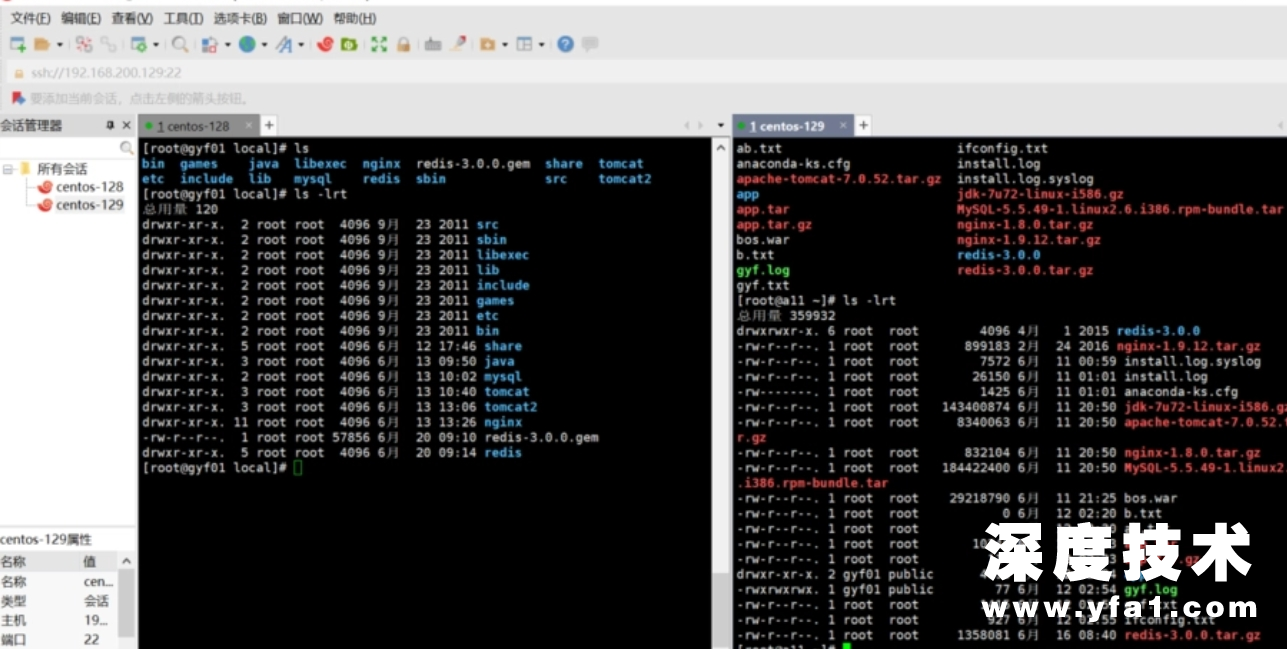1287x649 pixels.
Task: Click the padlock lock-screen toolbar icon
Action: (403, 44)
